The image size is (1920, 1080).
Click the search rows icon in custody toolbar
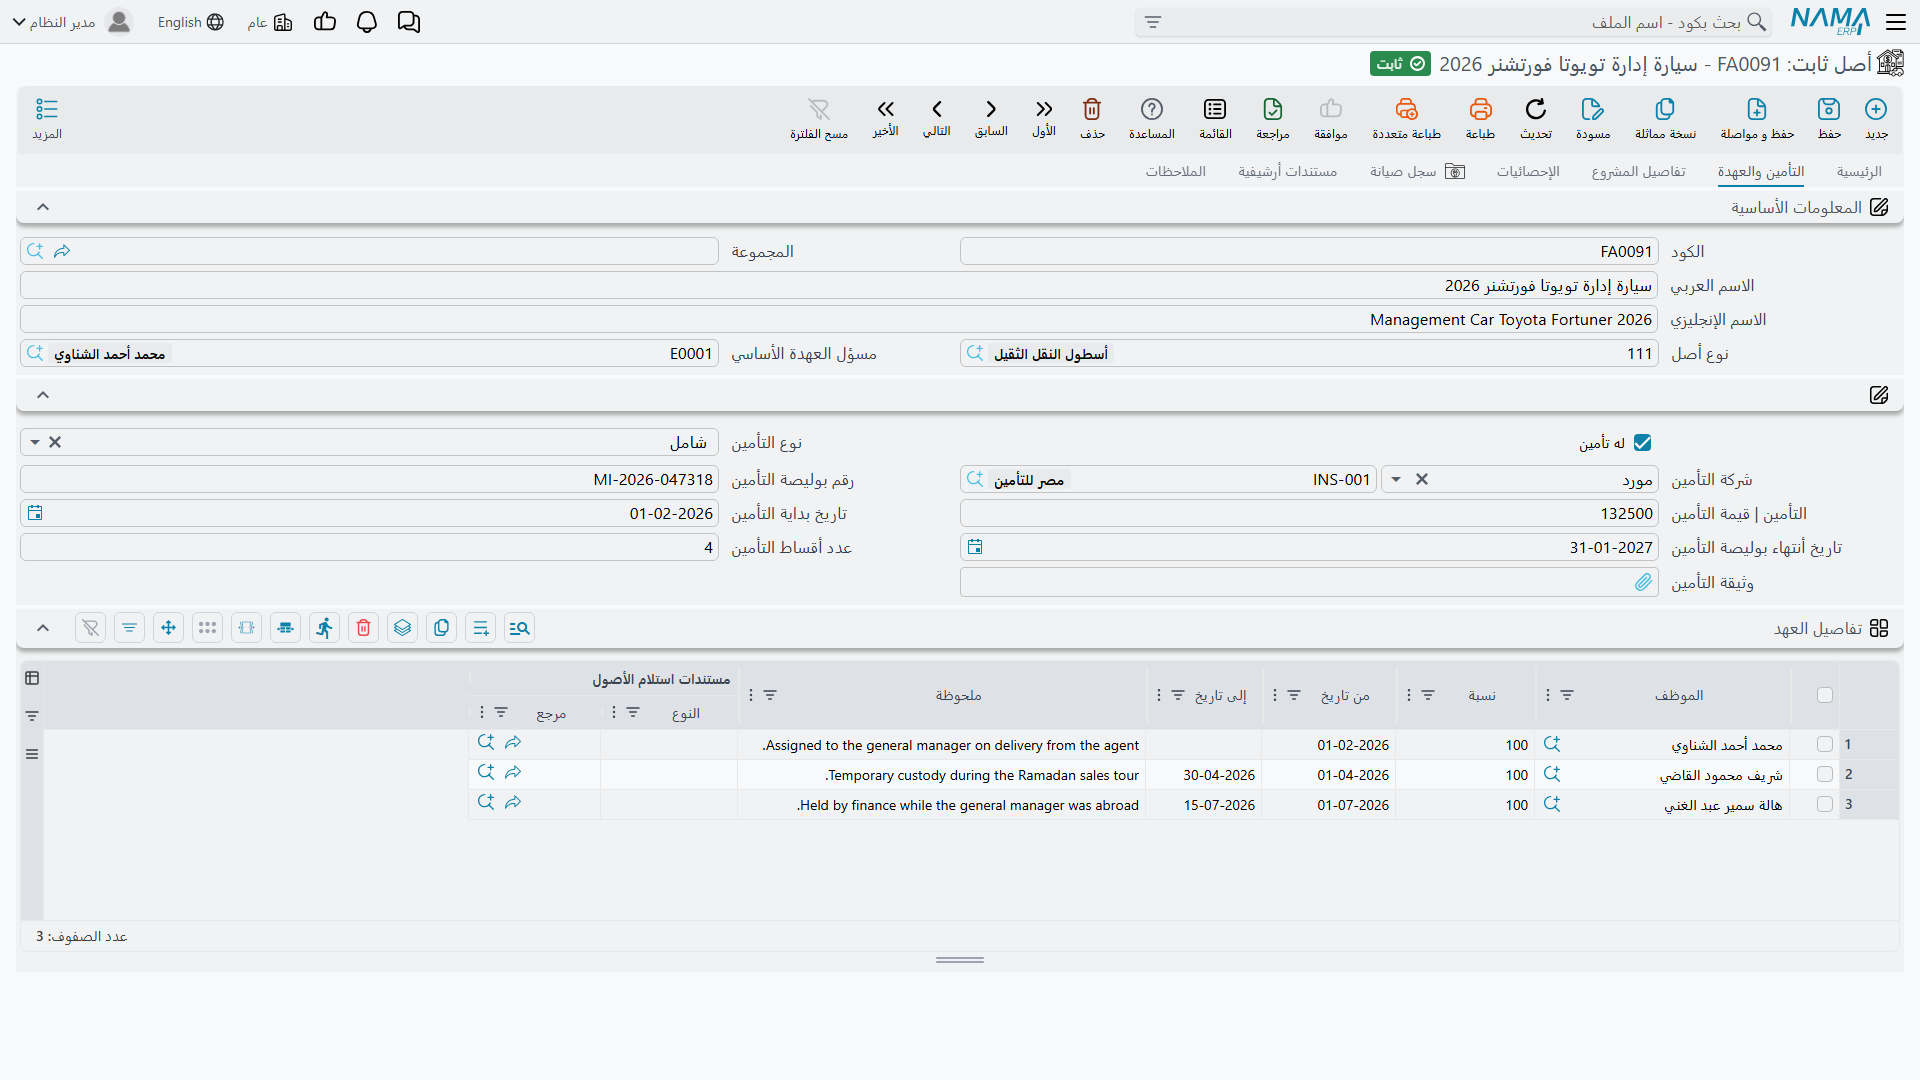[x=520, y=628]
